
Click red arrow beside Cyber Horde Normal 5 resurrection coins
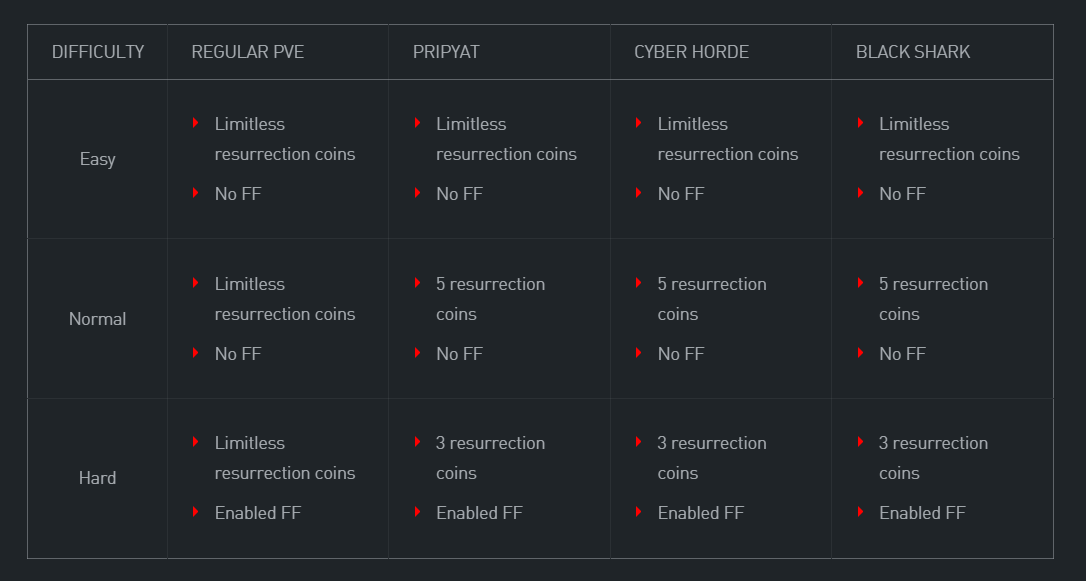(639, 283)
